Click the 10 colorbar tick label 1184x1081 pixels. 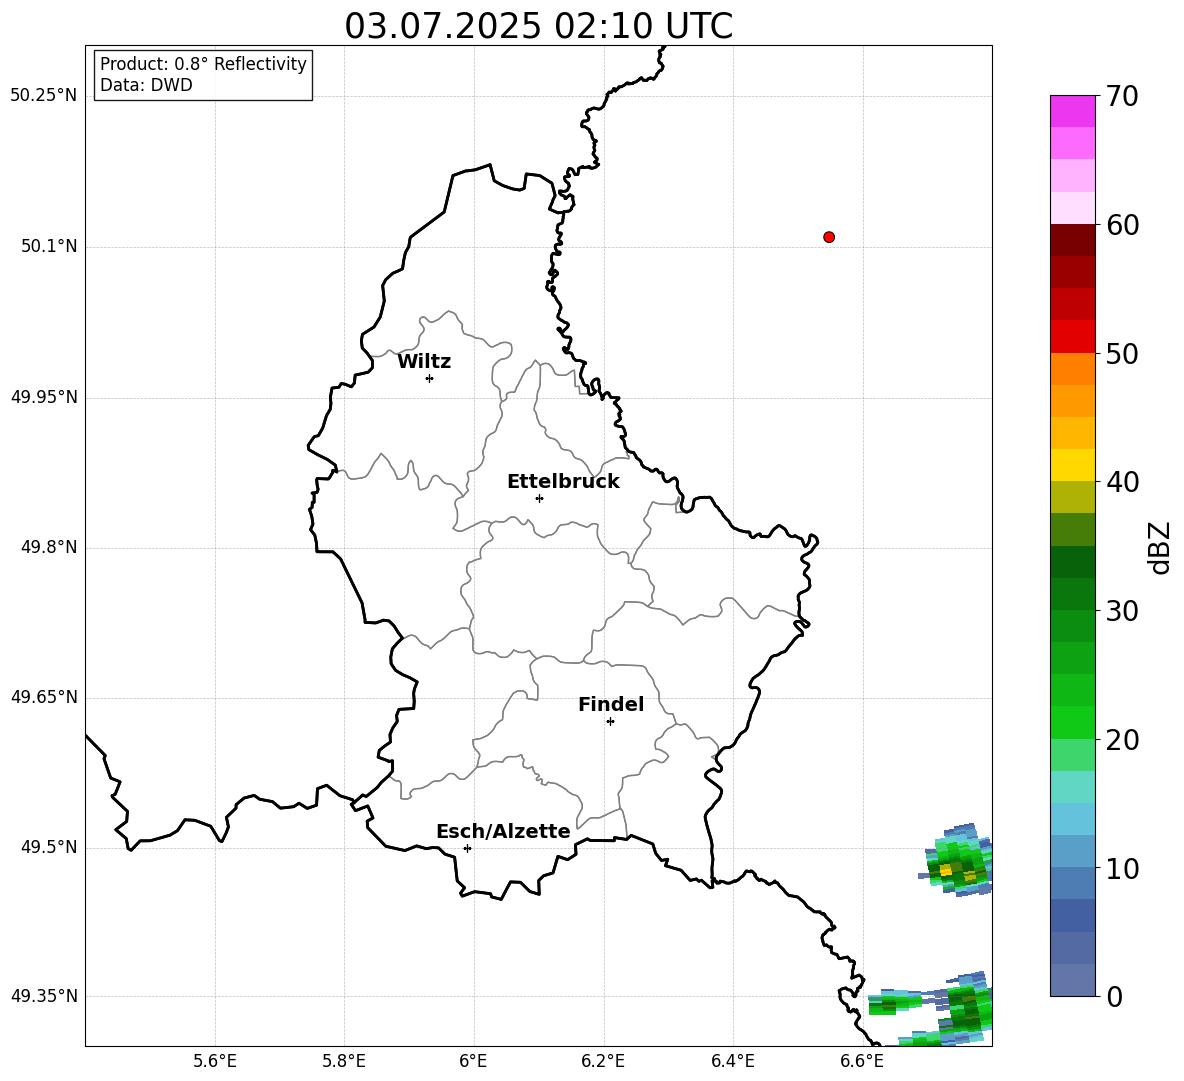click(x=1122, y=868)
